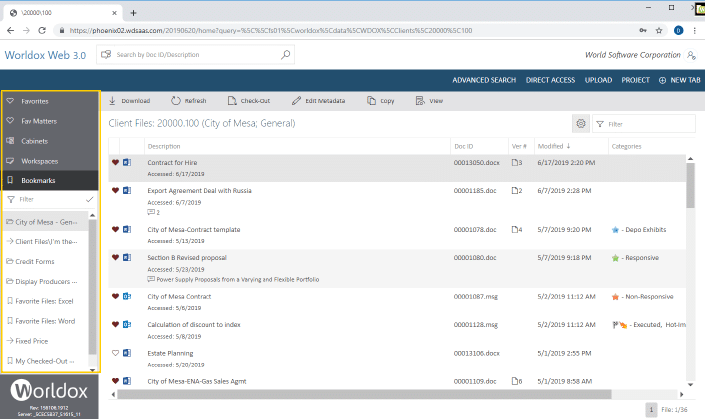
Task: Toggle favorite heart for City of Mesa-Contract template
Action: point(116,229)
